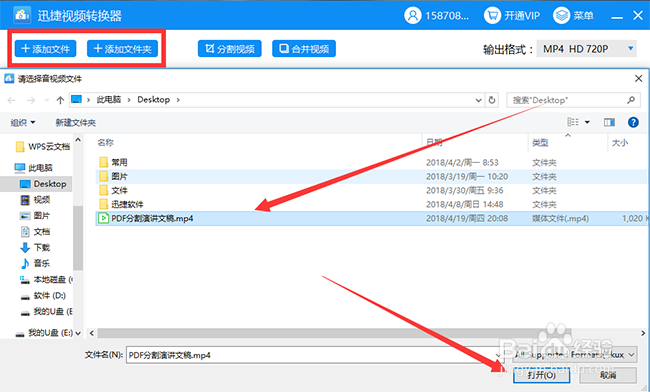Screen dimensions: 650x392
Task: Change the view layout icon
Action: 573,122
